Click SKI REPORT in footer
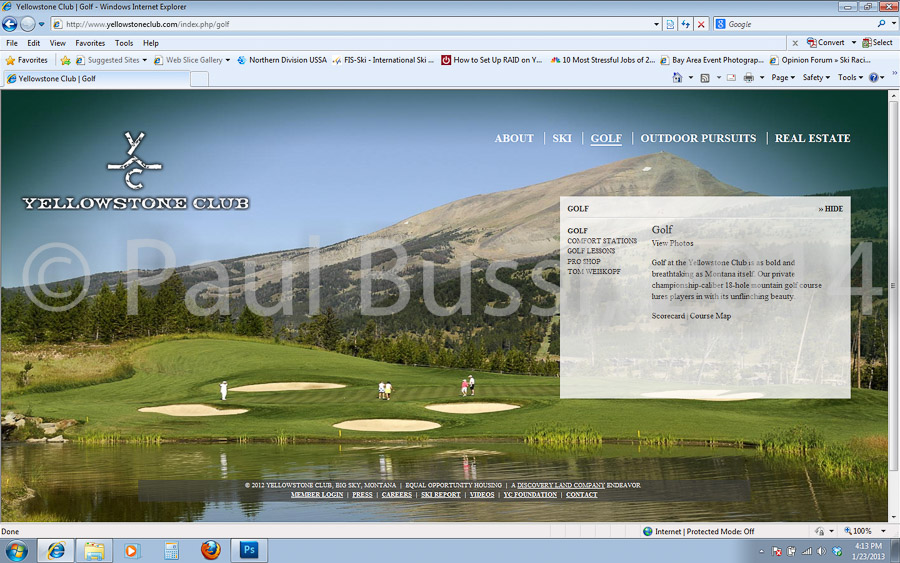Image resolution: width=900 pixels, height=563 pixels. (x=440, y=495)
